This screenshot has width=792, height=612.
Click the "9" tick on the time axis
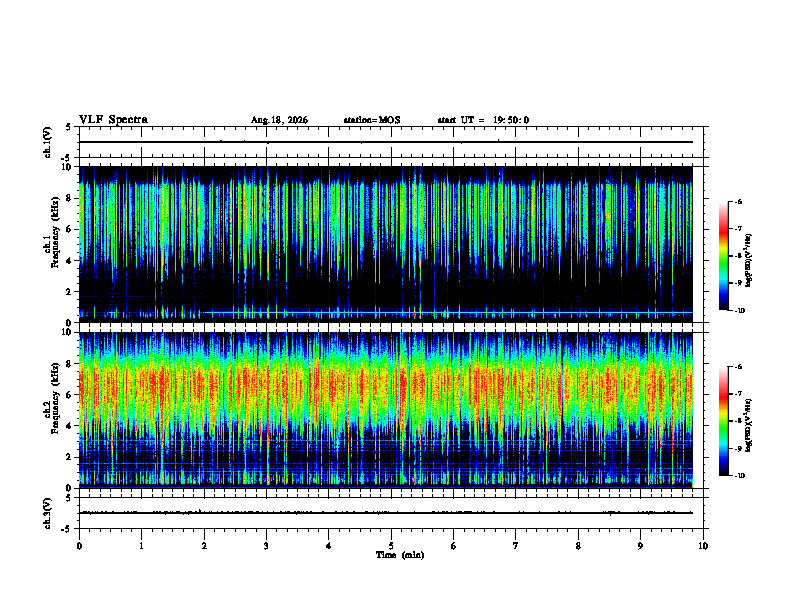[x=640, y=546]
